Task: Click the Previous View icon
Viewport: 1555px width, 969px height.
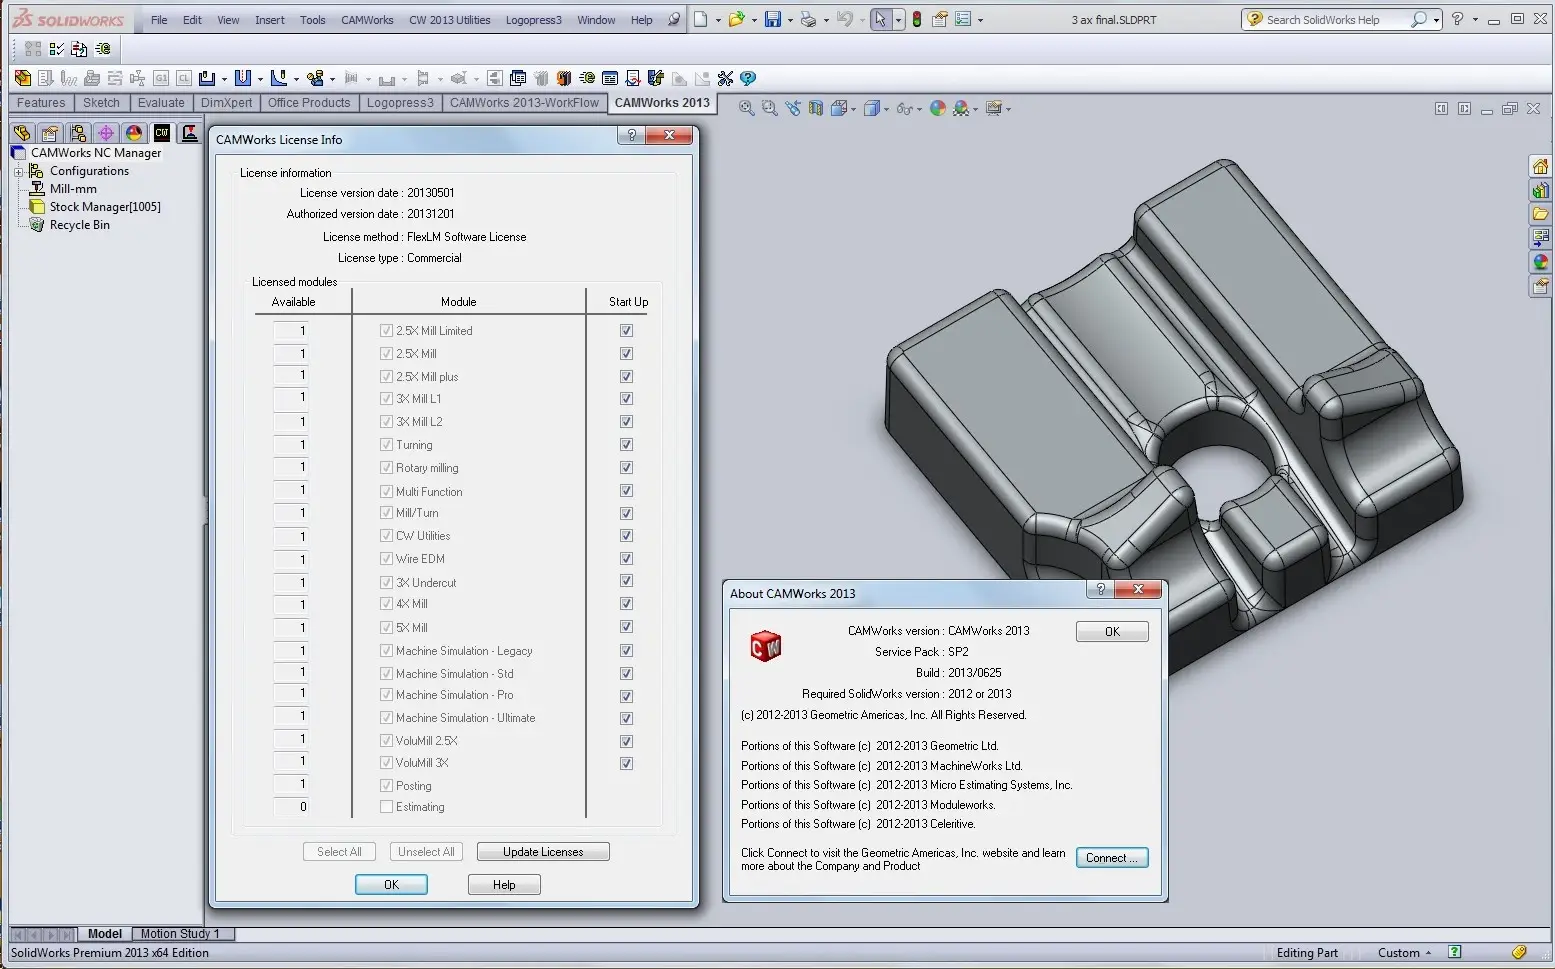Action: click(793, 108)
